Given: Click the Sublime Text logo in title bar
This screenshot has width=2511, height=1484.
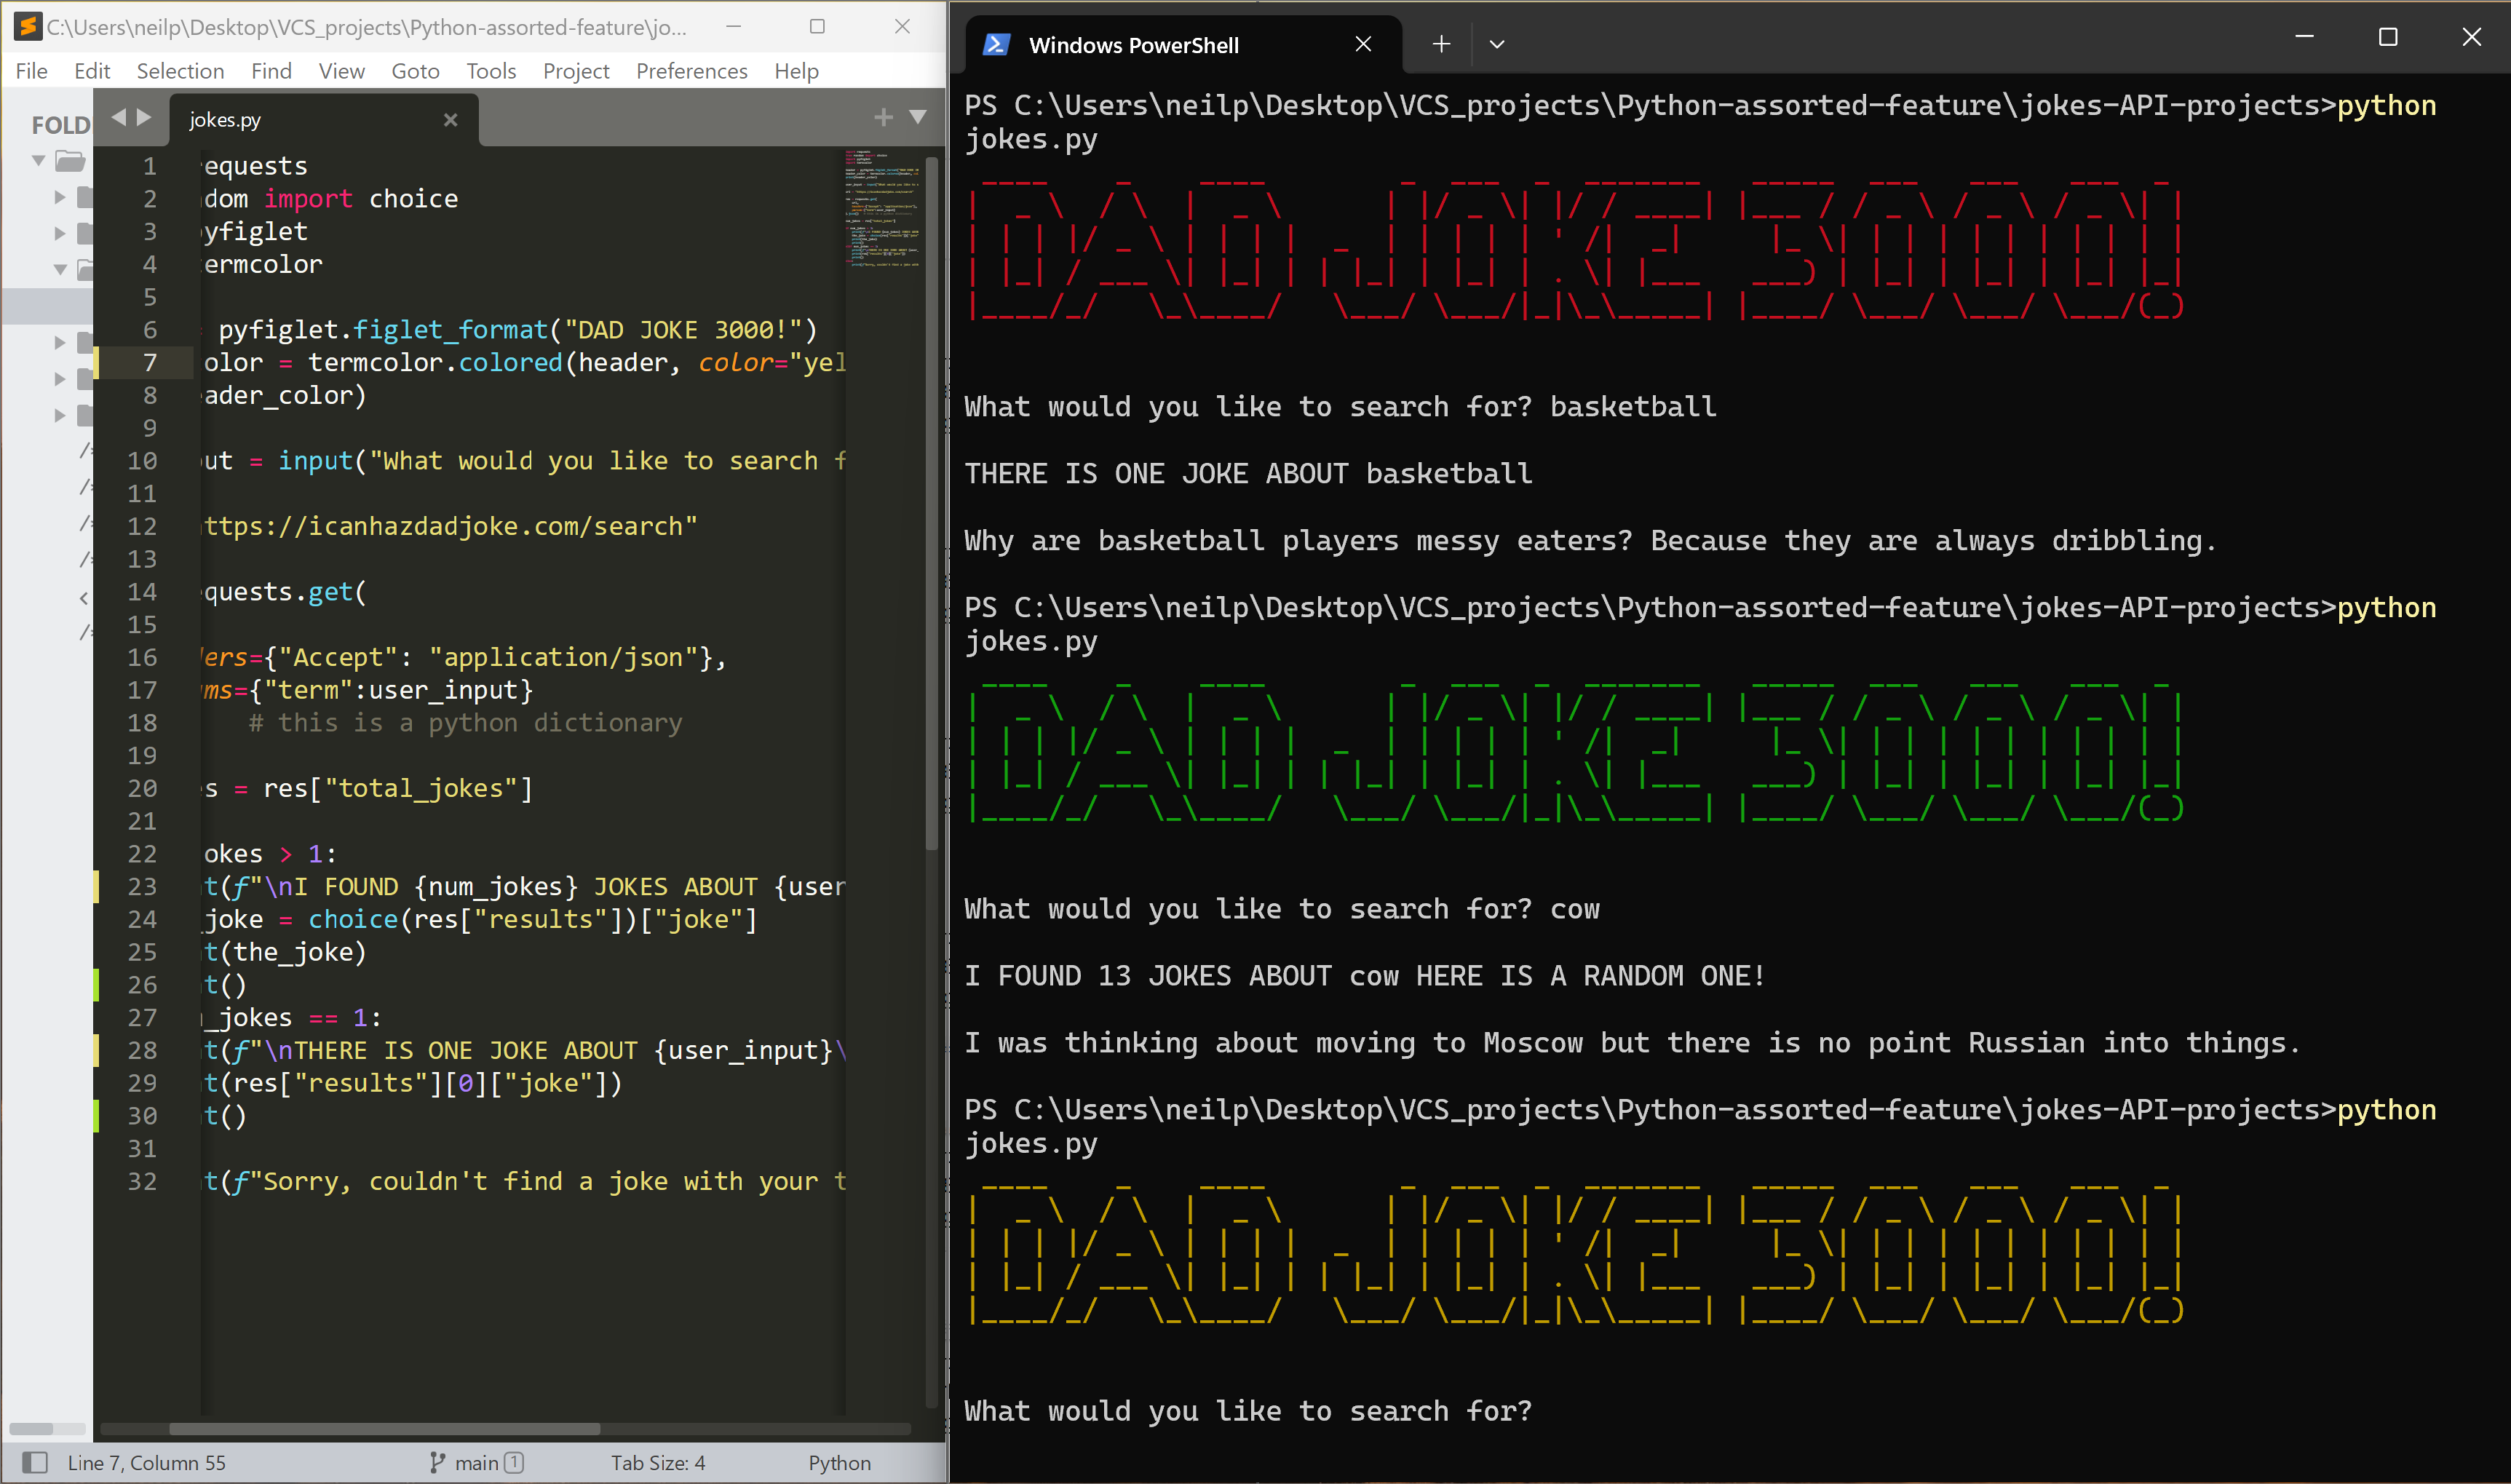Looking at the screenshot, I should [28, 27].
